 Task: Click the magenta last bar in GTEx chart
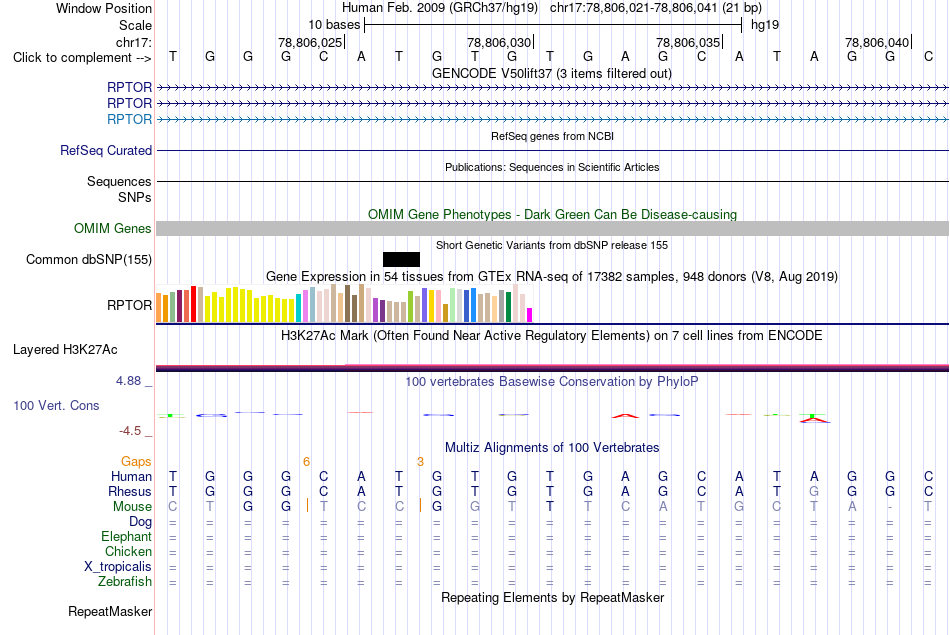529,315
